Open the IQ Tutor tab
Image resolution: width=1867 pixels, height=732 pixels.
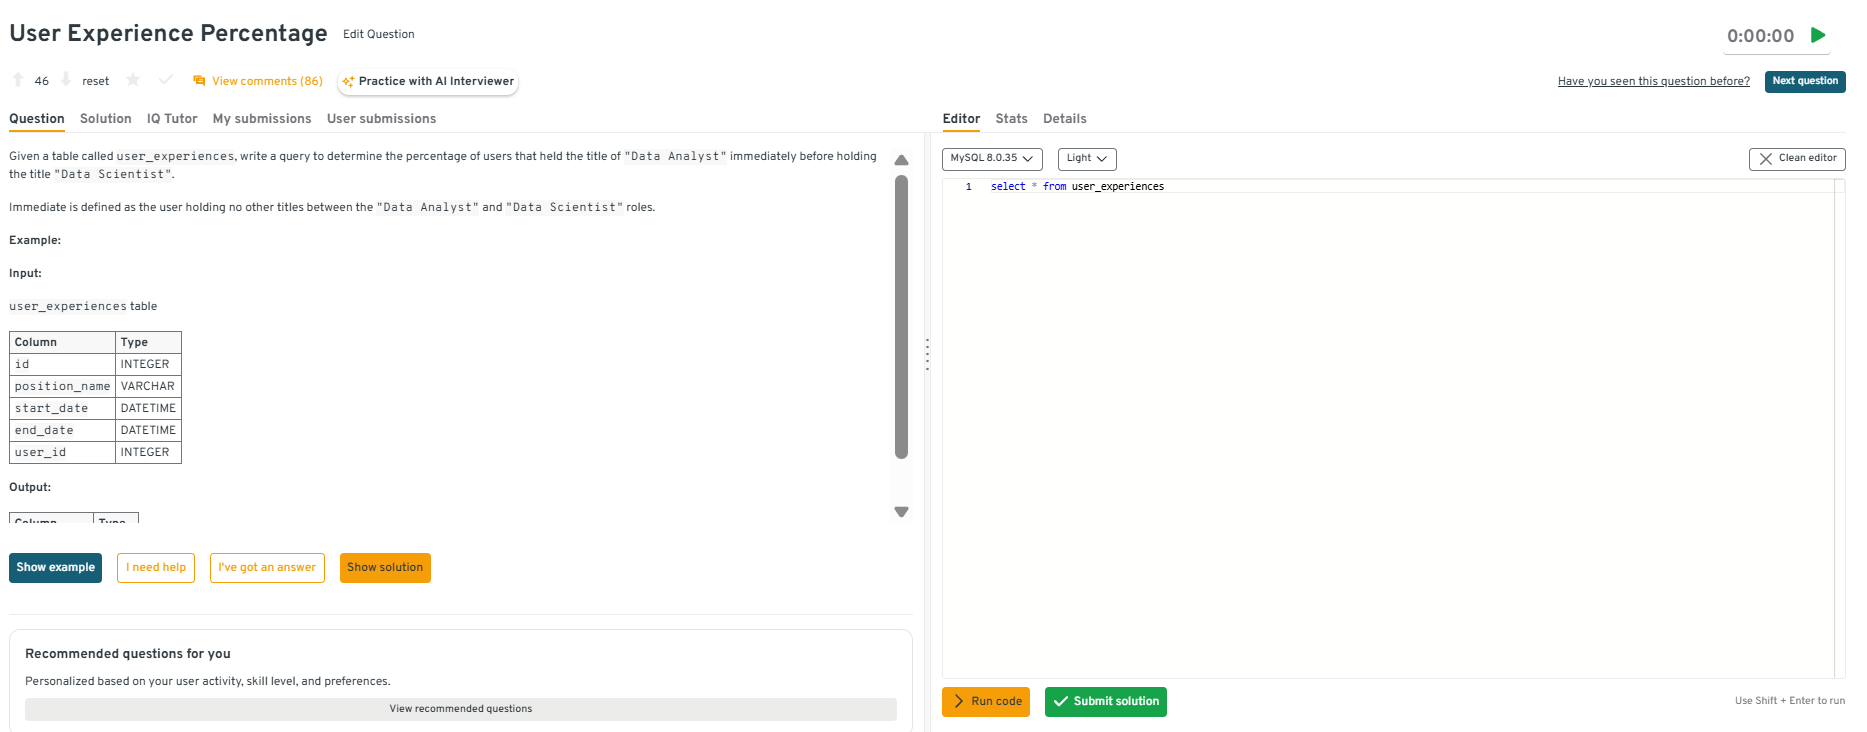click(172, 119)
